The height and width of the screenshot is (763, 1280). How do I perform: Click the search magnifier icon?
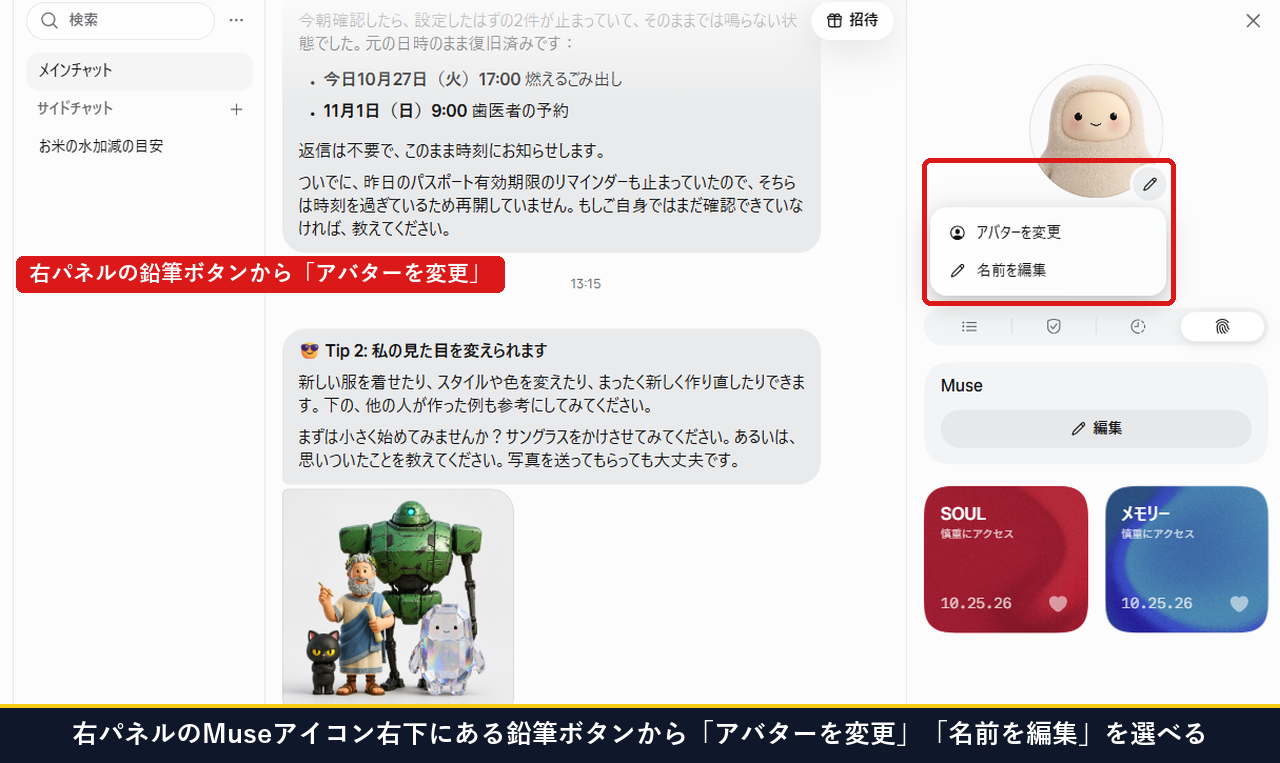point(49,20)
